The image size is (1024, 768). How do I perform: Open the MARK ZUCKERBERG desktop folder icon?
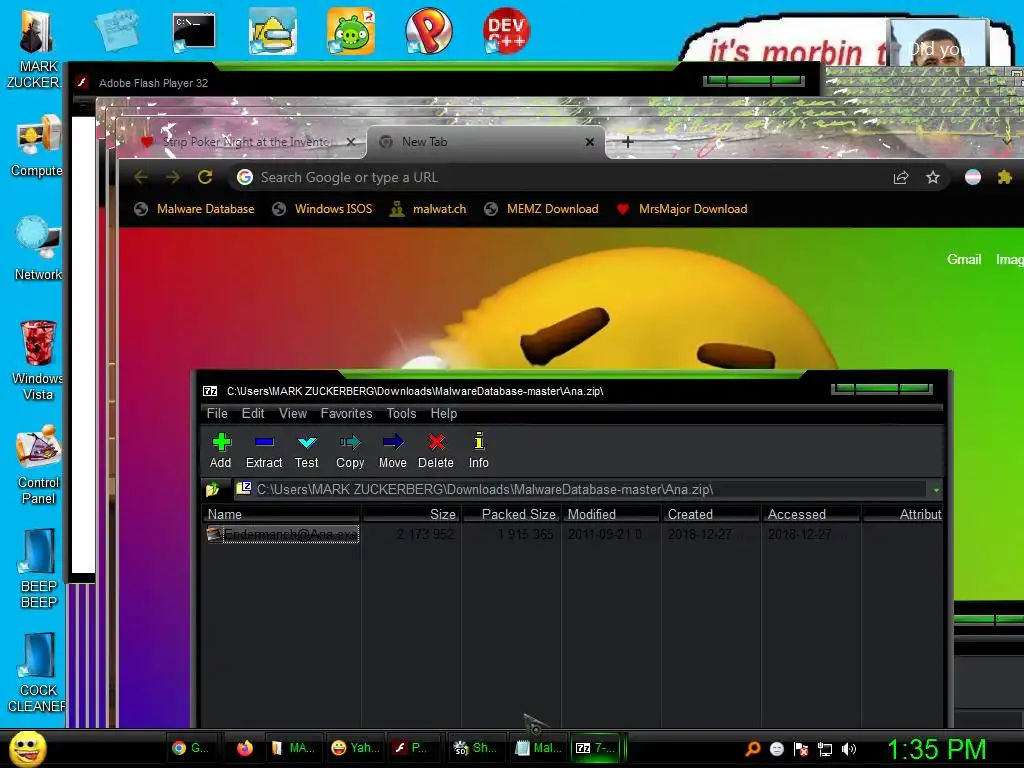pyautogui.click(x=37, y=49)
